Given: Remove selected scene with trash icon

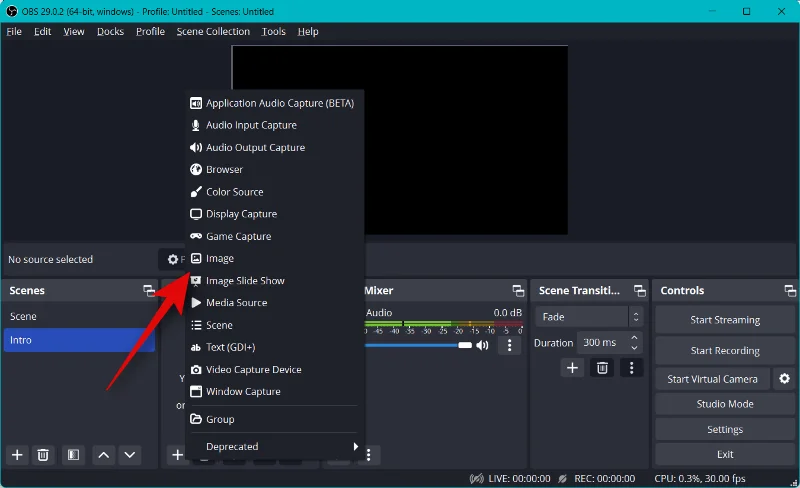Looking at the screenshot, I should pyautogui.click(x=43, y=454).
